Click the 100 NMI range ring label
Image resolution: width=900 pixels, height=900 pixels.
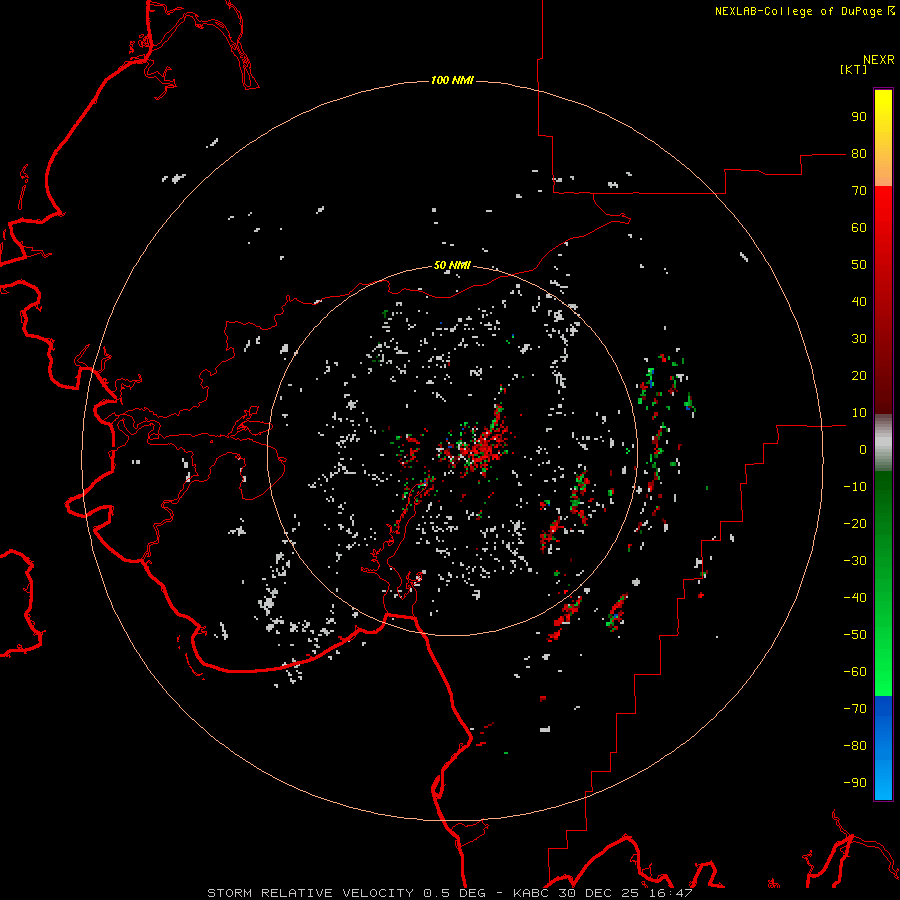tap(452, 80)
